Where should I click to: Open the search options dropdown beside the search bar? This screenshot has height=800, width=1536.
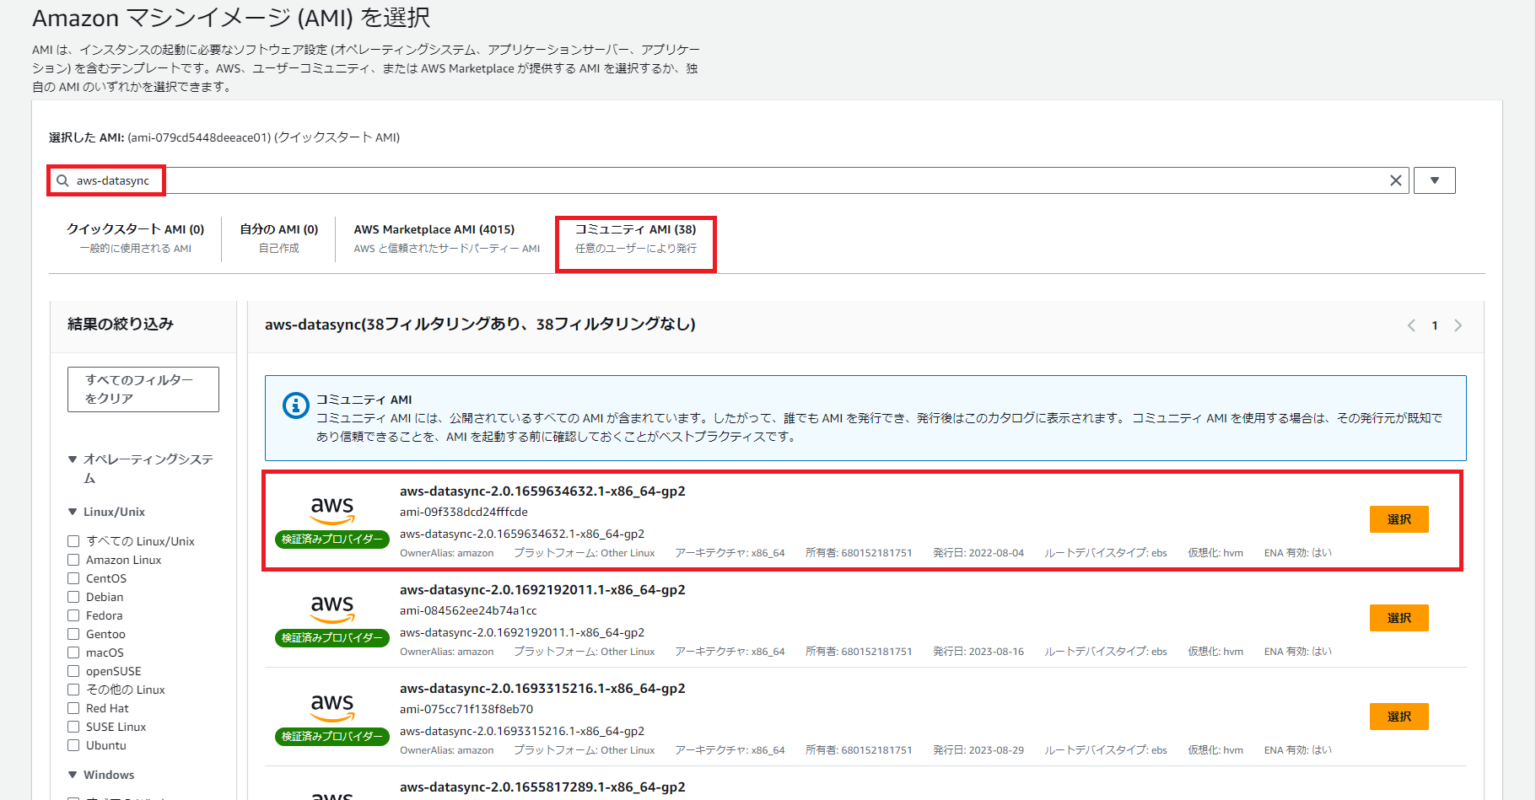coord(1434,180)
